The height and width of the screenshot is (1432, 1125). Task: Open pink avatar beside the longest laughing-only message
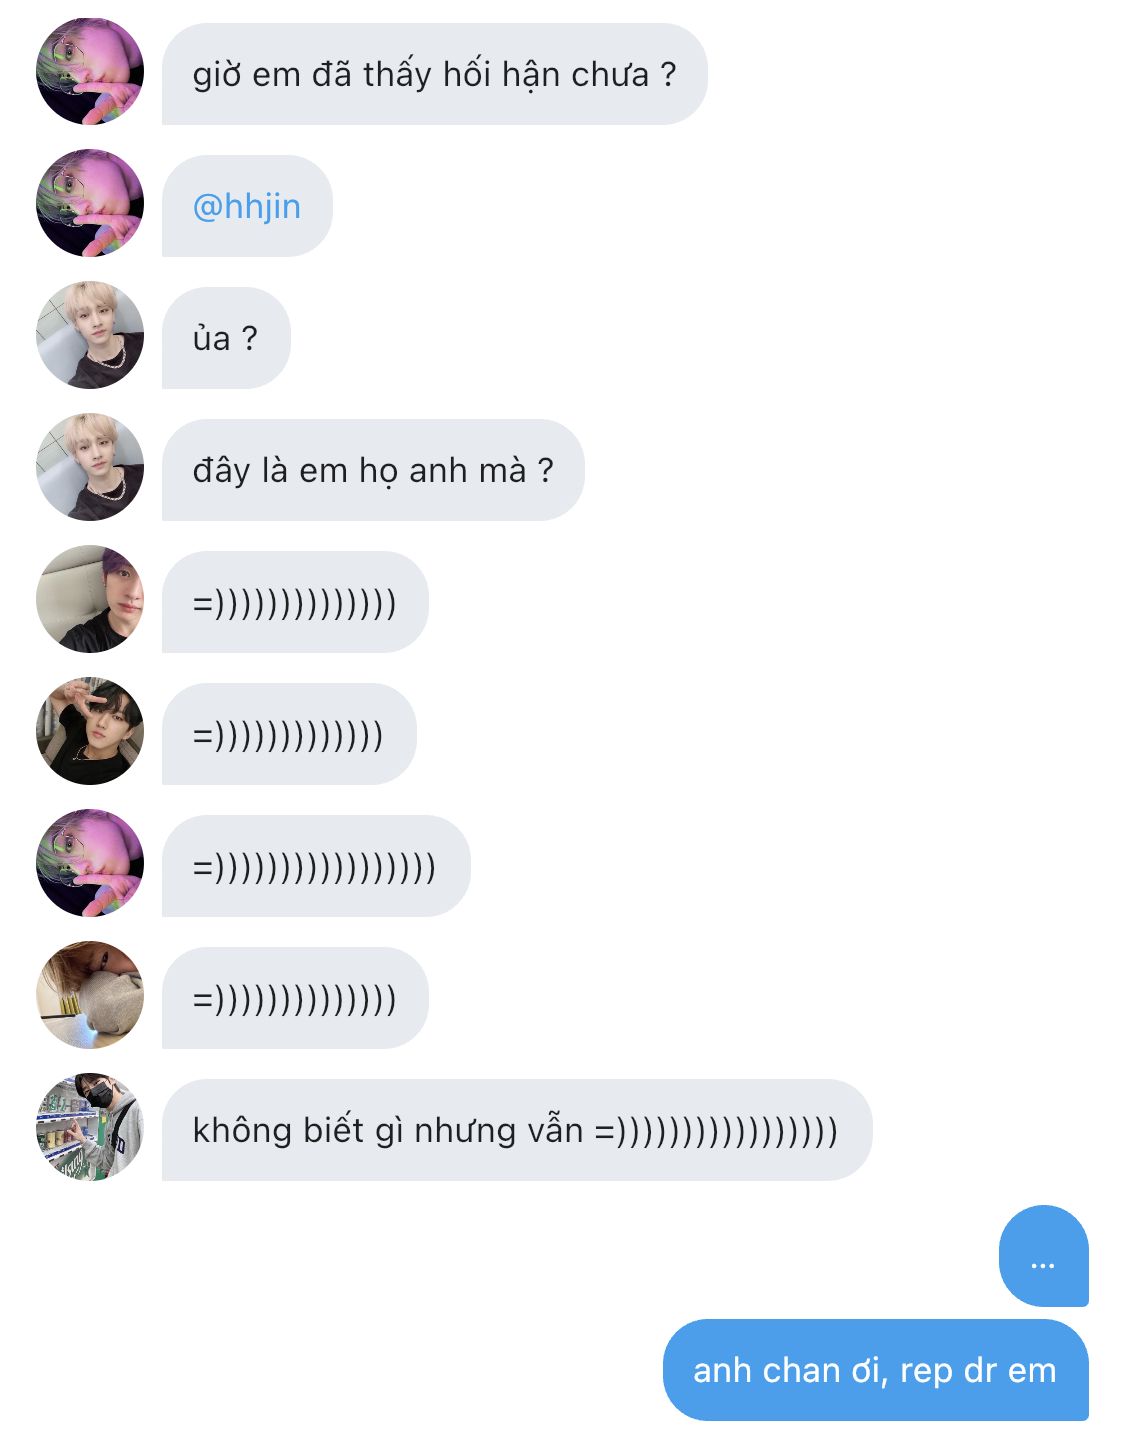click(90, 863)
